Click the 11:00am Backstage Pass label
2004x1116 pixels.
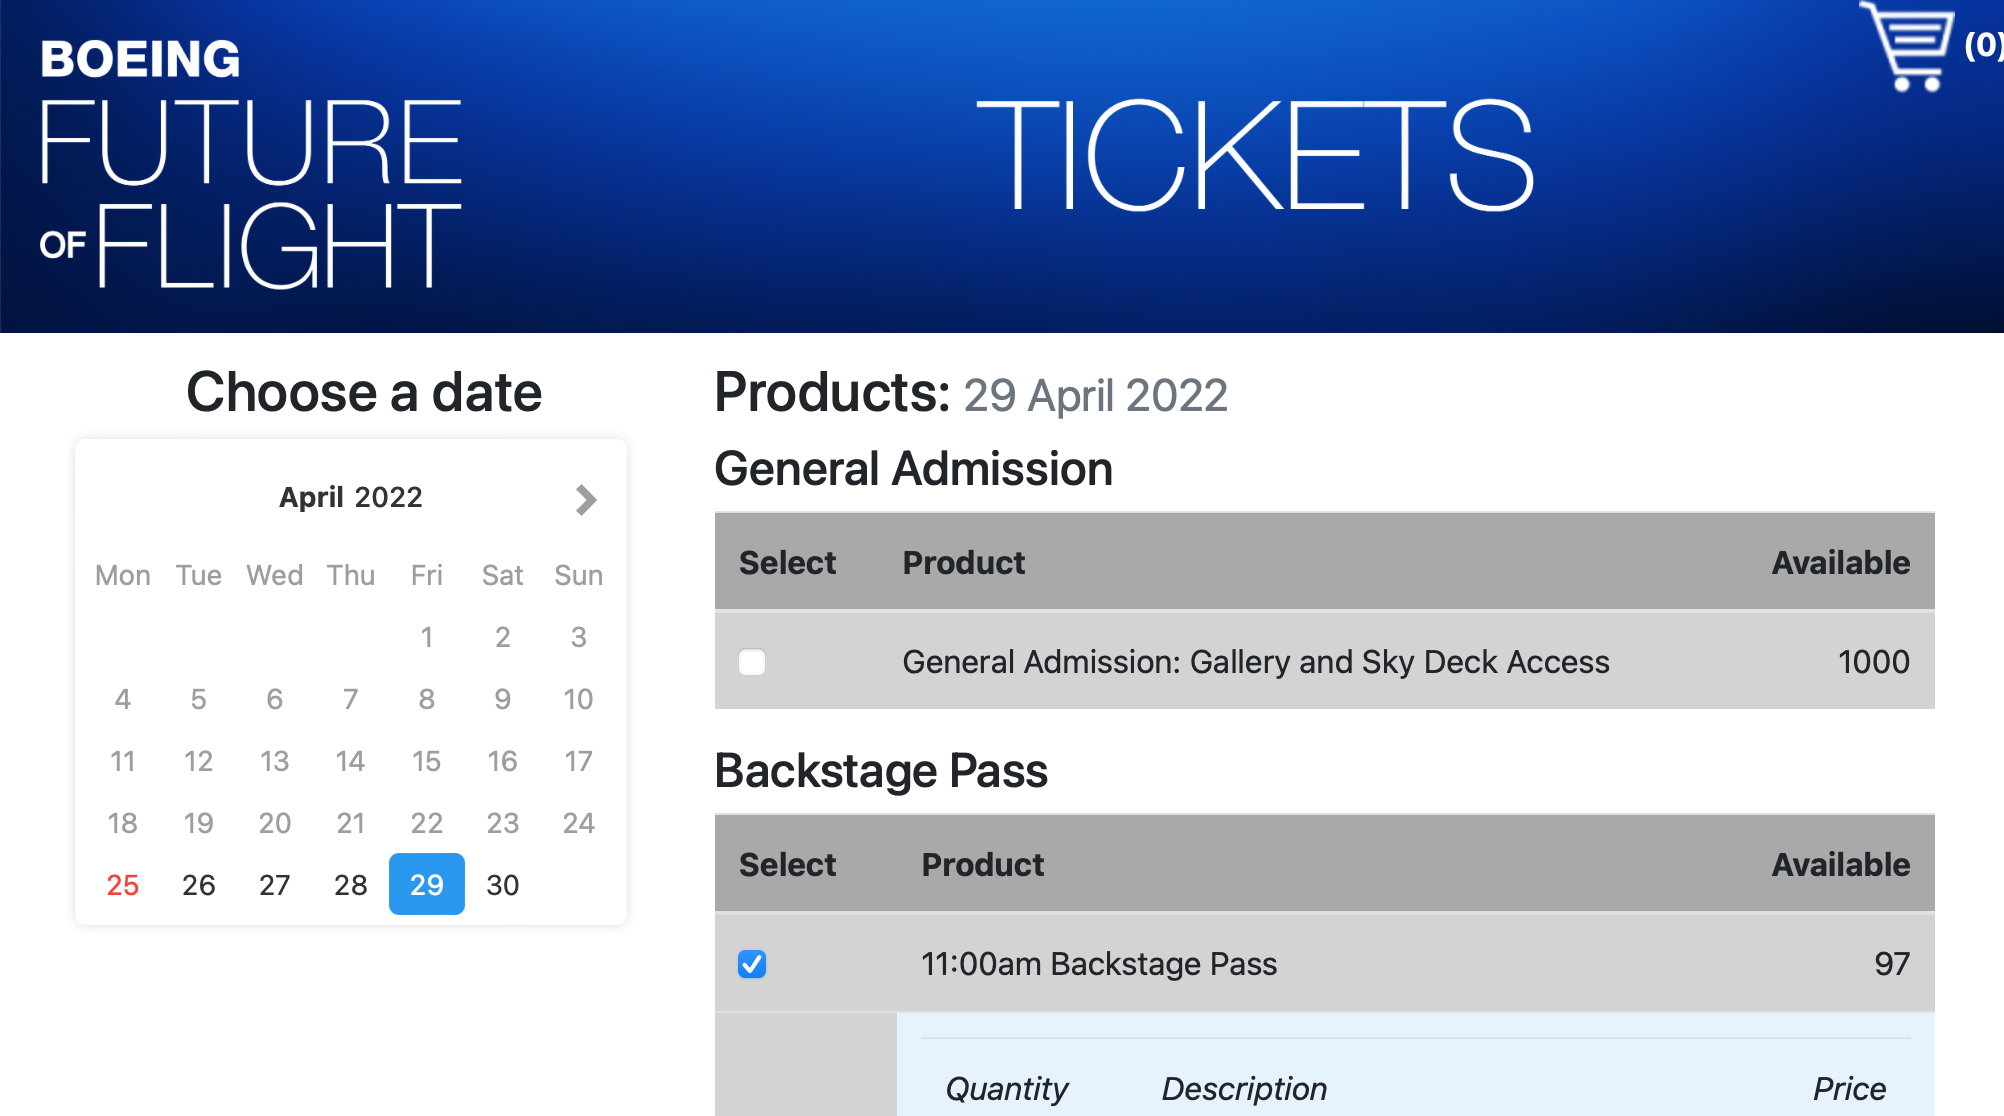pyautogui.click(x=1098, y=964)
